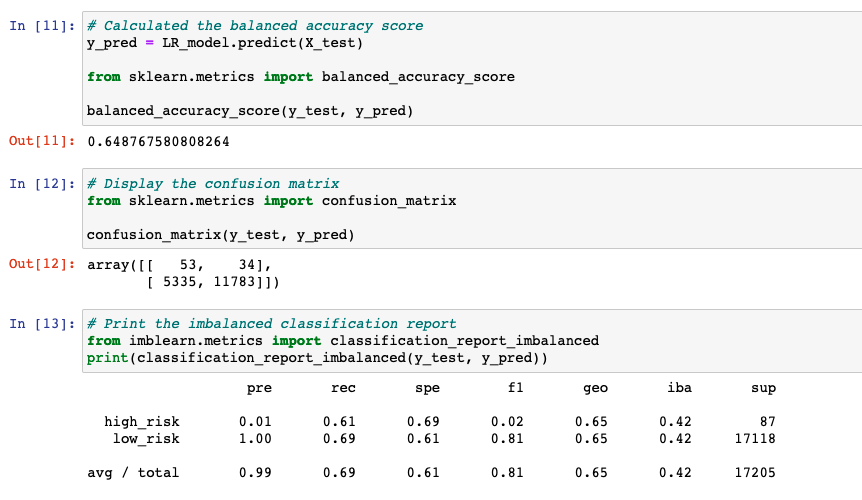Click the 'pre' column header
This screenshot has height=500, width=862.
[x=259, y=388]
